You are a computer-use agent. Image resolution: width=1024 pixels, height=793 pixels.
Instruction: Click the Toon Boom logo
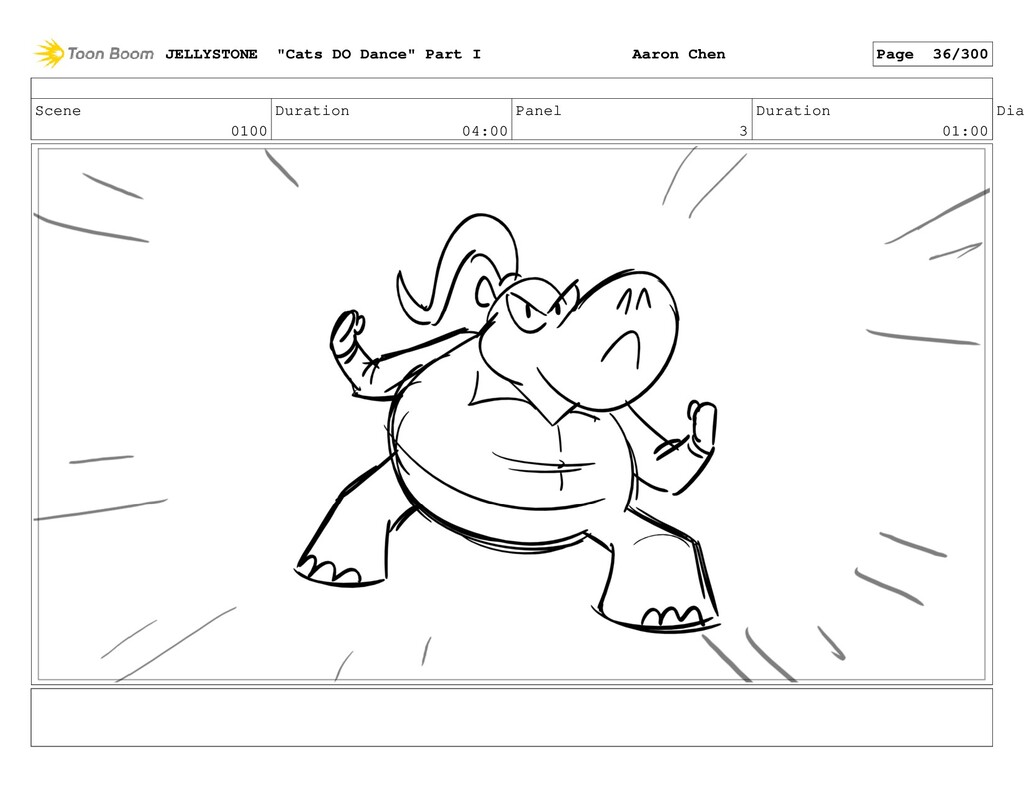click(93, 54)
